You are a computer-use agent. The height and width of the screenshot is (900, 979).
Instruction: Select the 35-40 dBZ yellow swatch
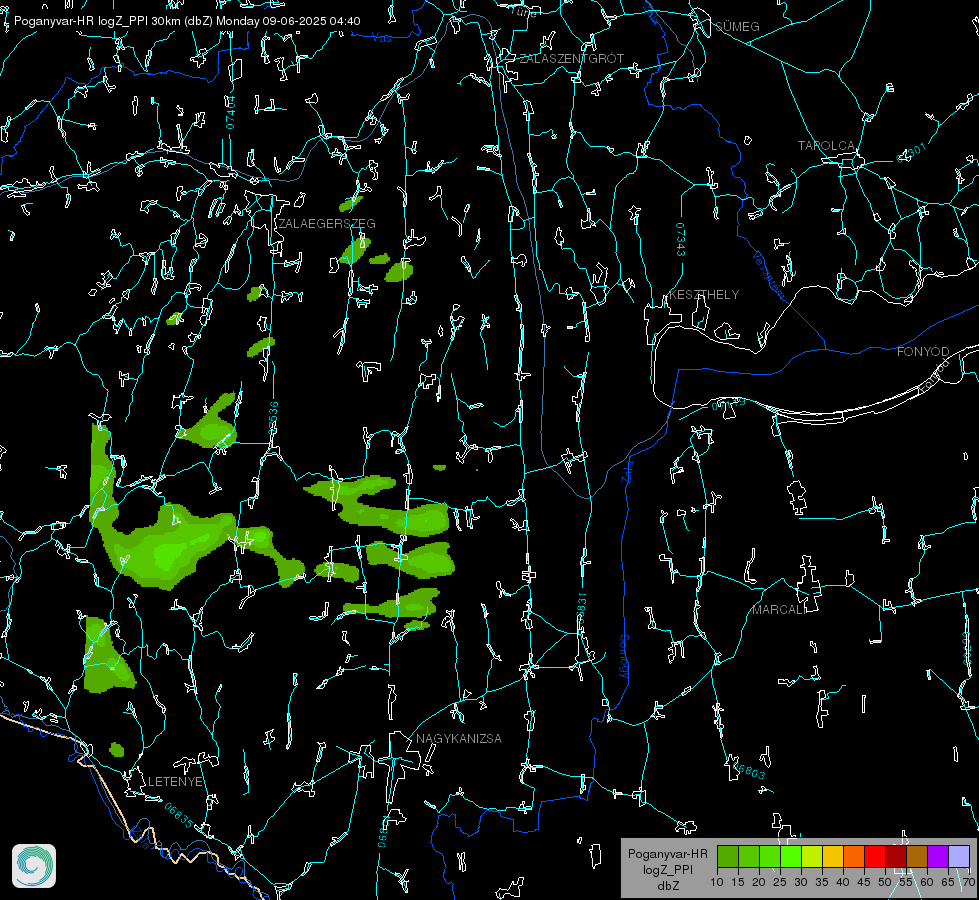833,856
